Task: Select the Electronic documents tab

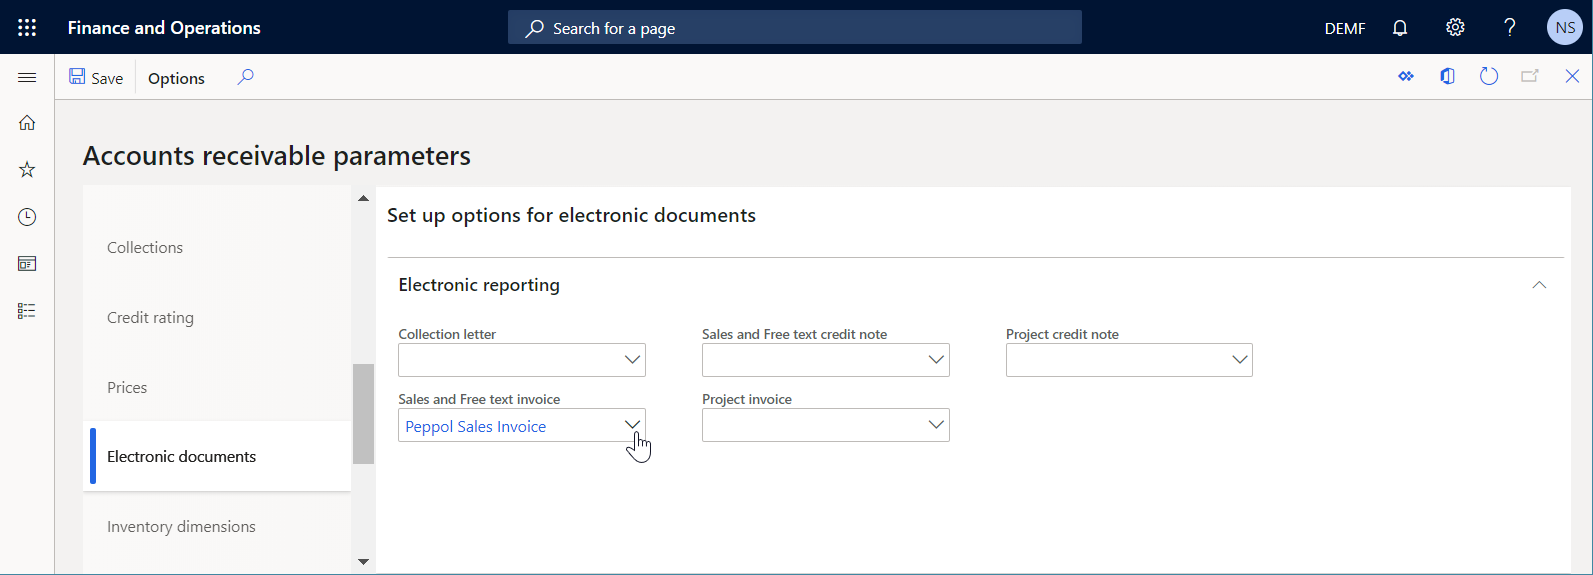Action: pos(217,456)
